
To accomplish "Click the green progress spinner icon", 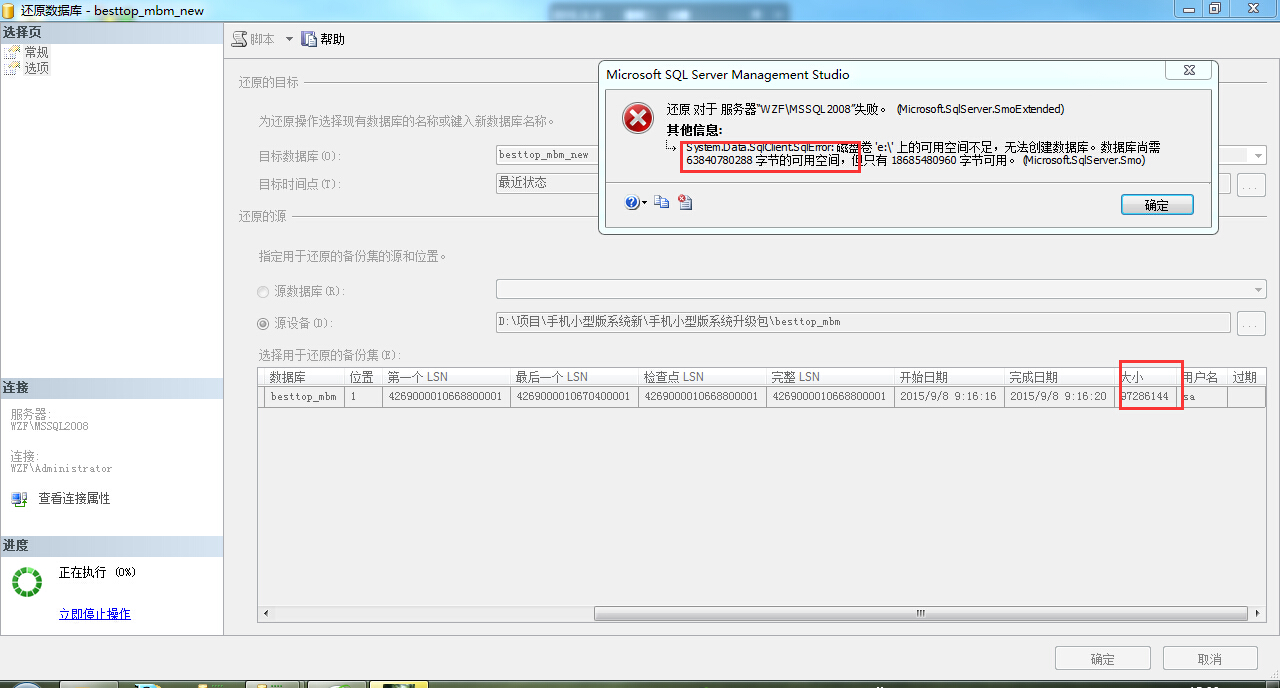I will click(27, 582).
